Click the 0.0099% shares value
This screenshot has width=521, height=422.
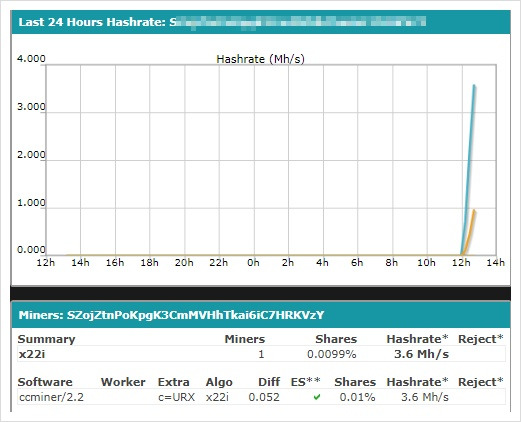(x=332, y=354)
